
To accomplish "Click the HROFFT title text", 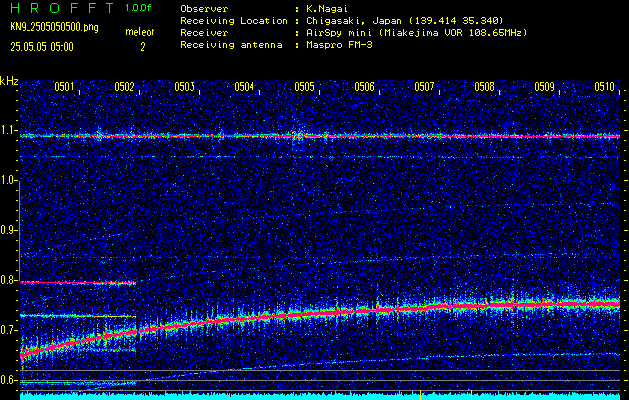I will (62, 8).
